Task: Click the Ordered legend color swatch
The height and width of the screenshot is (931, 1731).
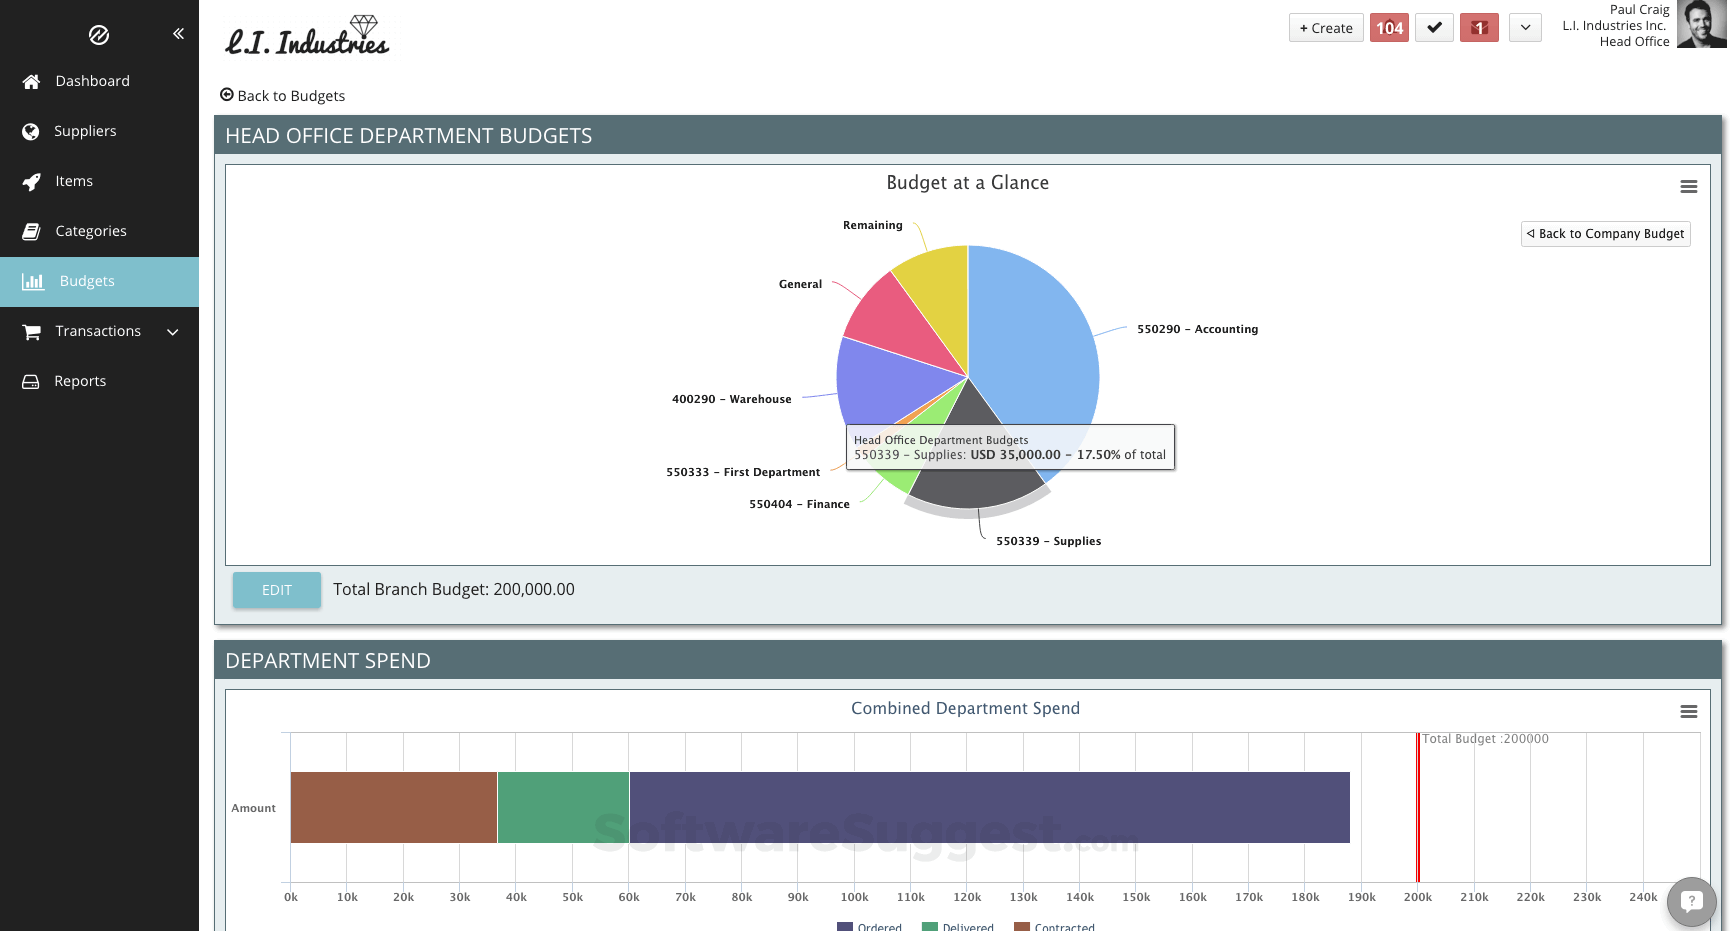Action: tap(845, 926)
